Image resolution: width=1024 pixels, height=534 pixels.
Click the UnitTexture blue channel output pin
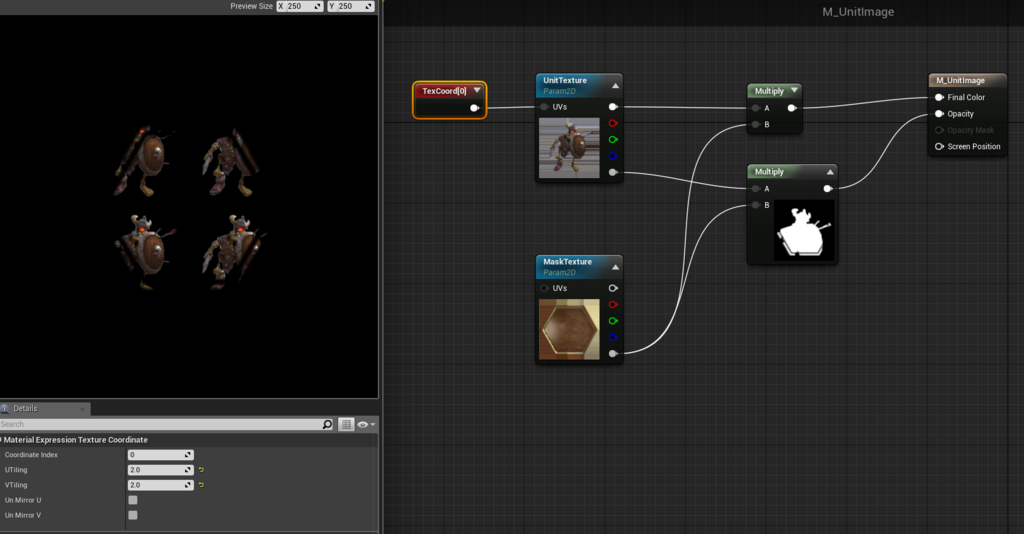613,156
